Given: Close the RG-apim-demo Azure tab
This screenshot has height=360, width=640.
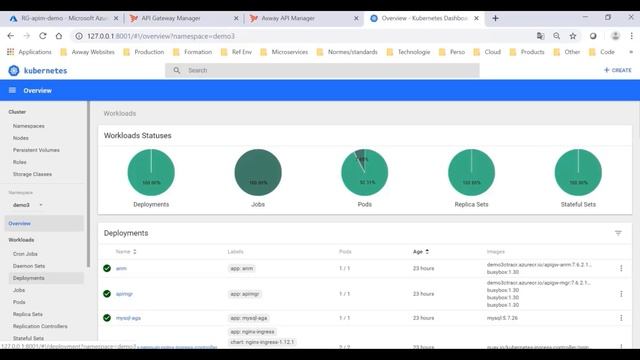Looking at the screenshot, I should [116, 18].
